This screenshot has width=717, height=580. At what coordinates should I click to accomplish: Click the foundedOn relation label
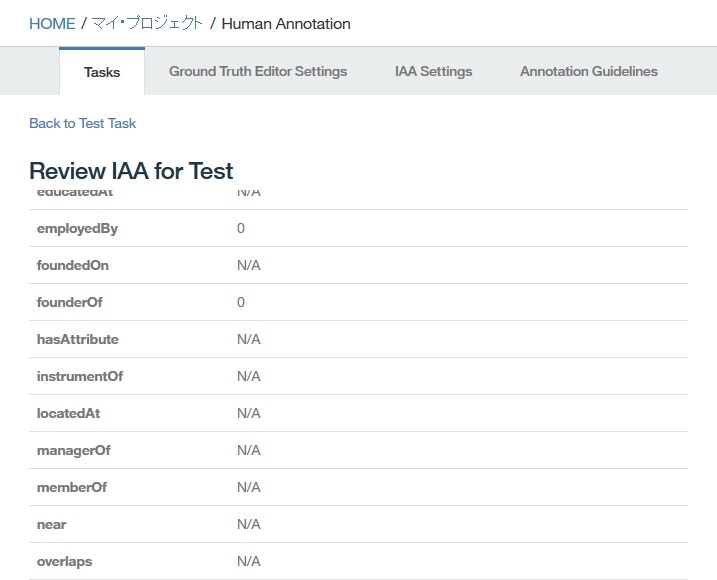click(73, 265)
